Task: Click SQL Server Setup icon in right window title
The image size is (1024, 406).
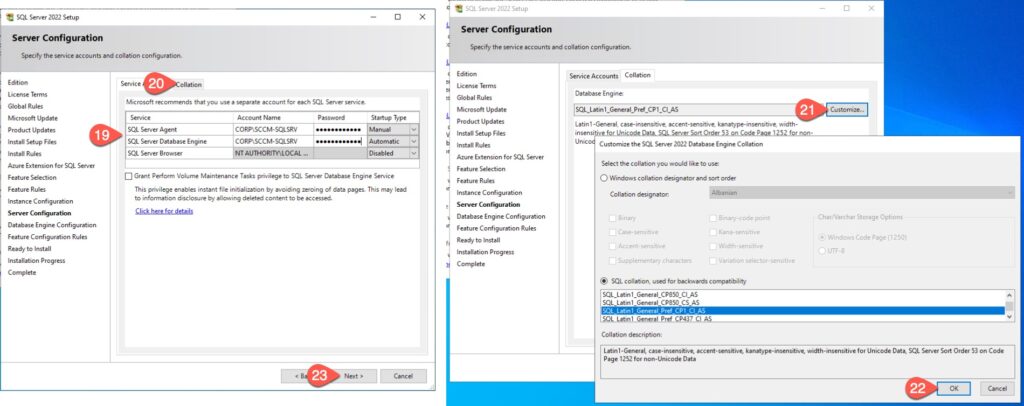Action: coord(459,8)
